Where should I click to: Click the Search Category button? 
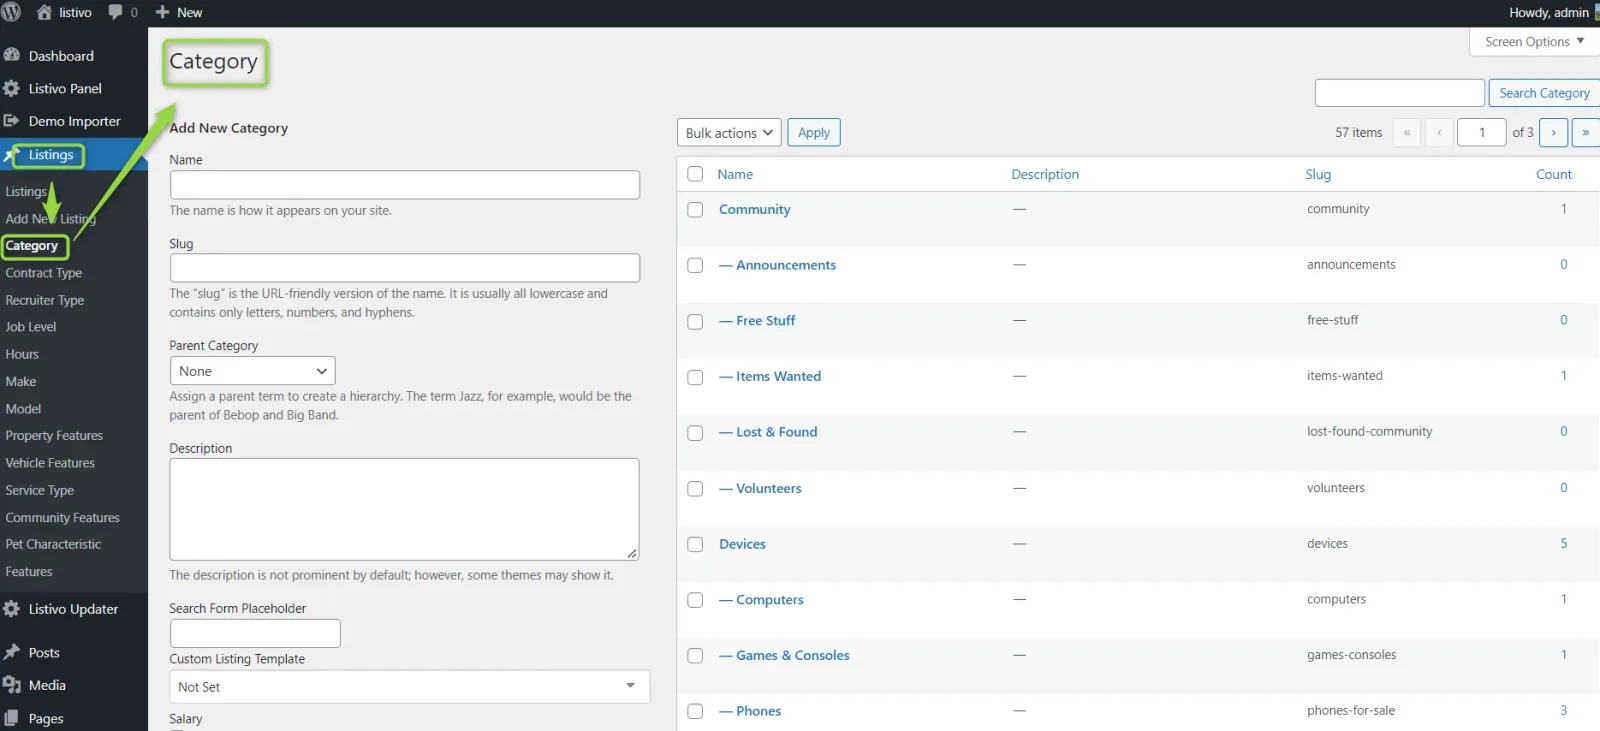click(1544, 93)
